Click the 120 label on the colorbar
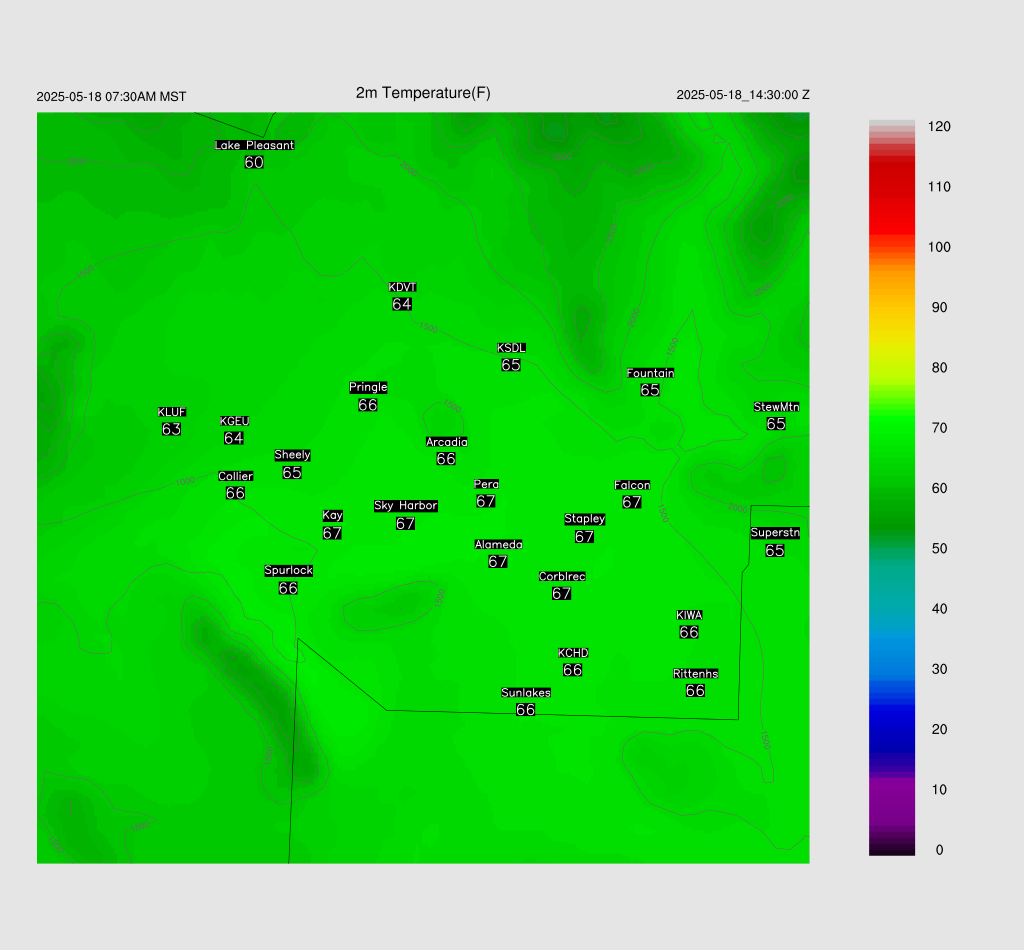This screenshot has height=950, width=1024. (x=939, y=127)
